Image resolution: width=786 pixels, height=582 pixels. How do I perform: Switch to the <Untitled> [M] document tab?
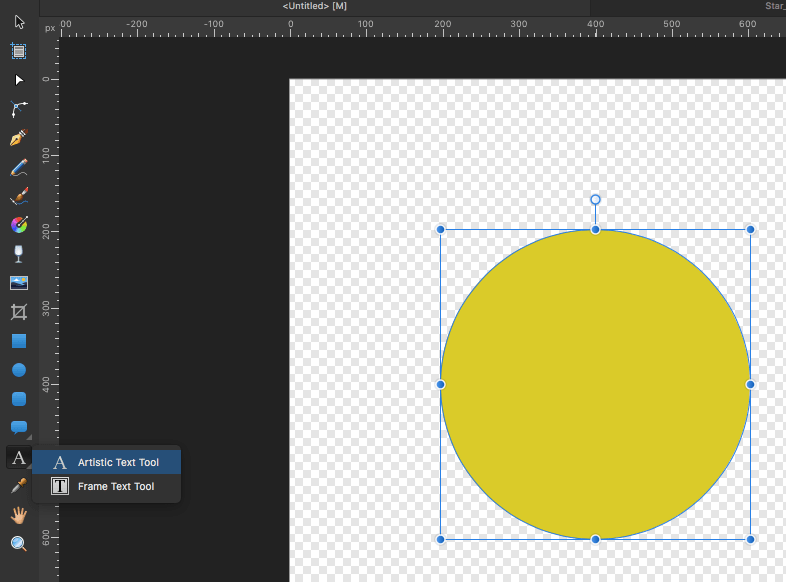pyautogui.click(x=314, y=7)
